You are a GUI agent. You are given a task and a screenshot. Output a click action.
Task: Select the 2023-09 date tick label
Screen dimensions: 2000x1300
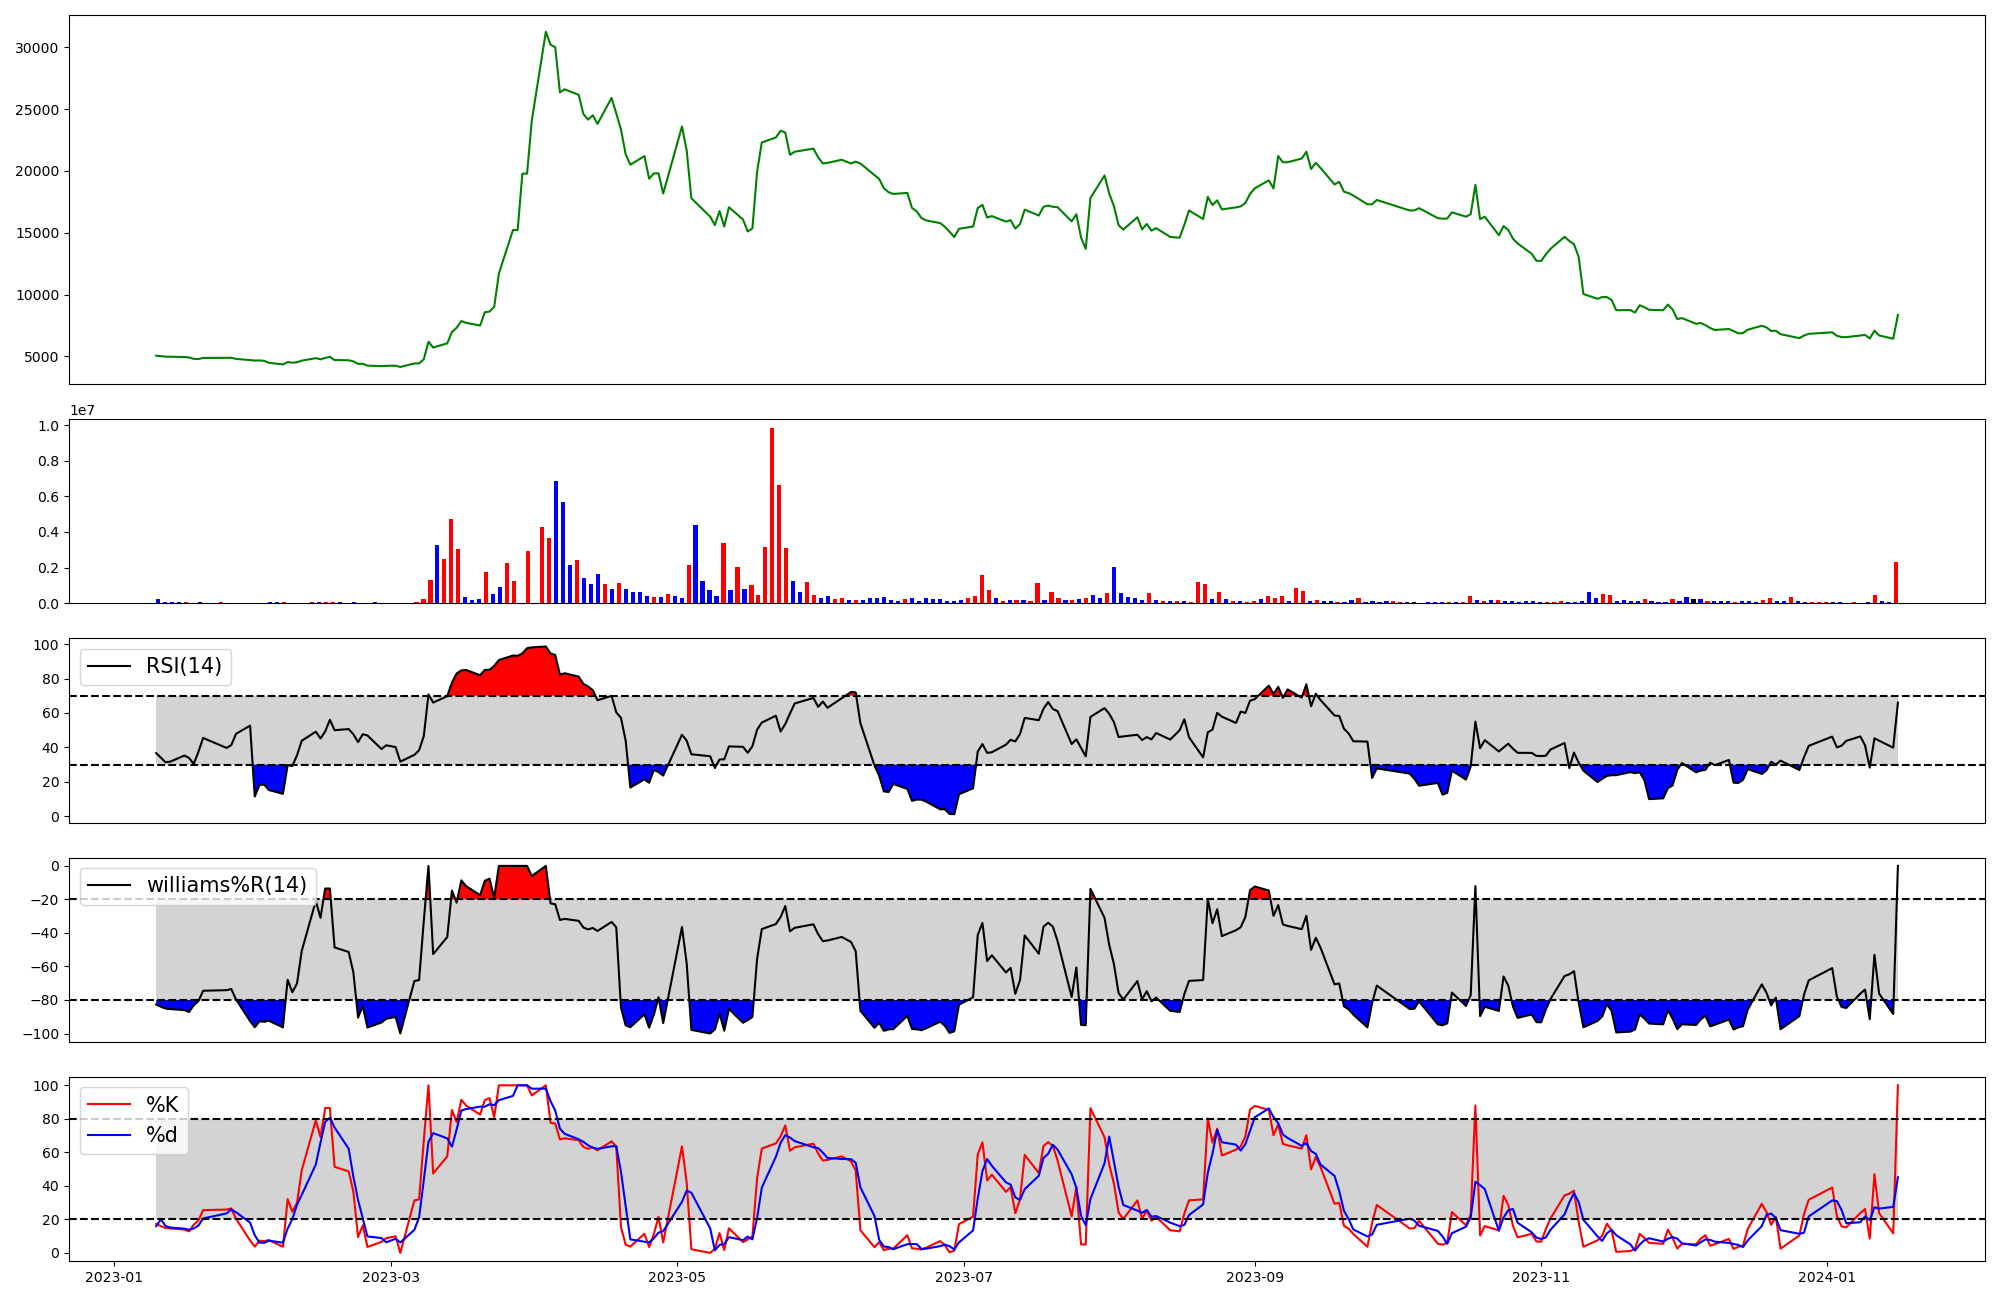point(1254,1277)
